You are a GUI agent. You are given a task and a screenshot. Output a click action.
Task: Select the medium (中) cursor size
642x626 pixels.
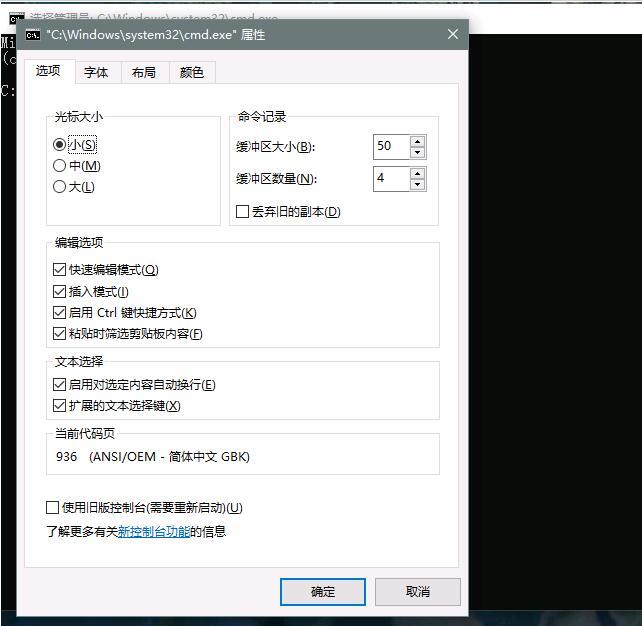click(60, 166)
